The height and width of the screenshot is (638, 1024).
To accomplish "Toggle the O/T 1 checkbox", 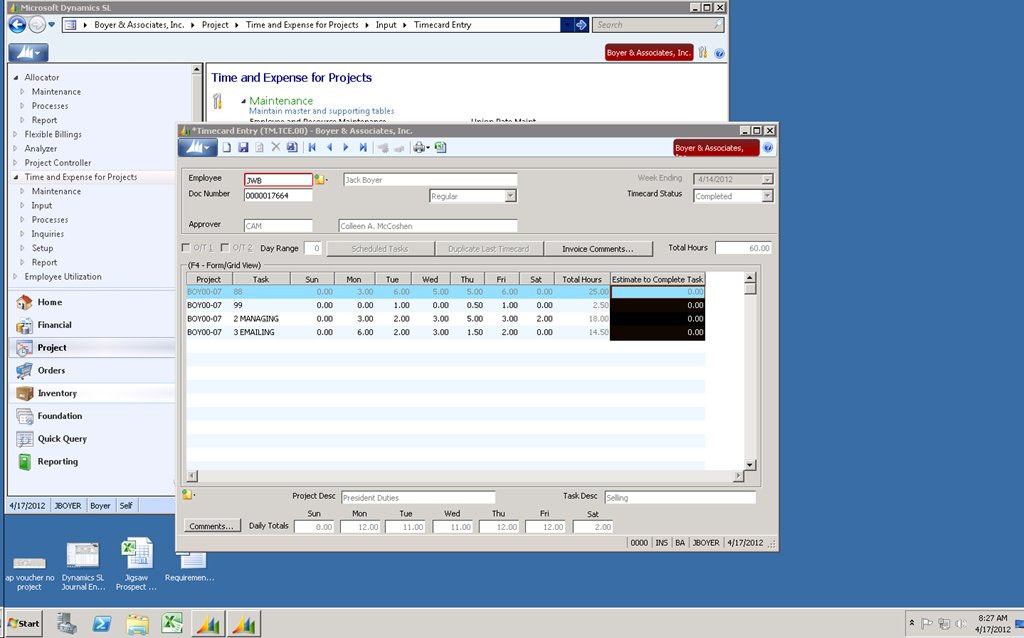I will click(186, 247).
